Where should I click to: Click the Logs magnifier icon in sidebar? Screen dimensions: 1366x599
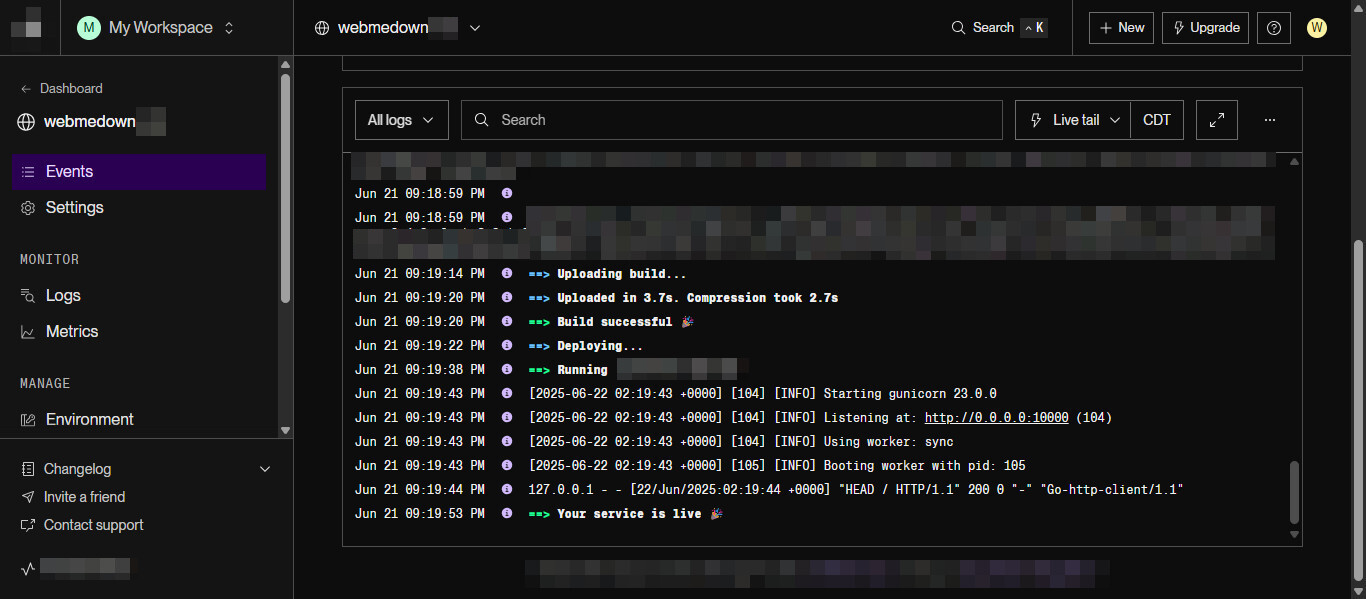click(x=28, y=296)
